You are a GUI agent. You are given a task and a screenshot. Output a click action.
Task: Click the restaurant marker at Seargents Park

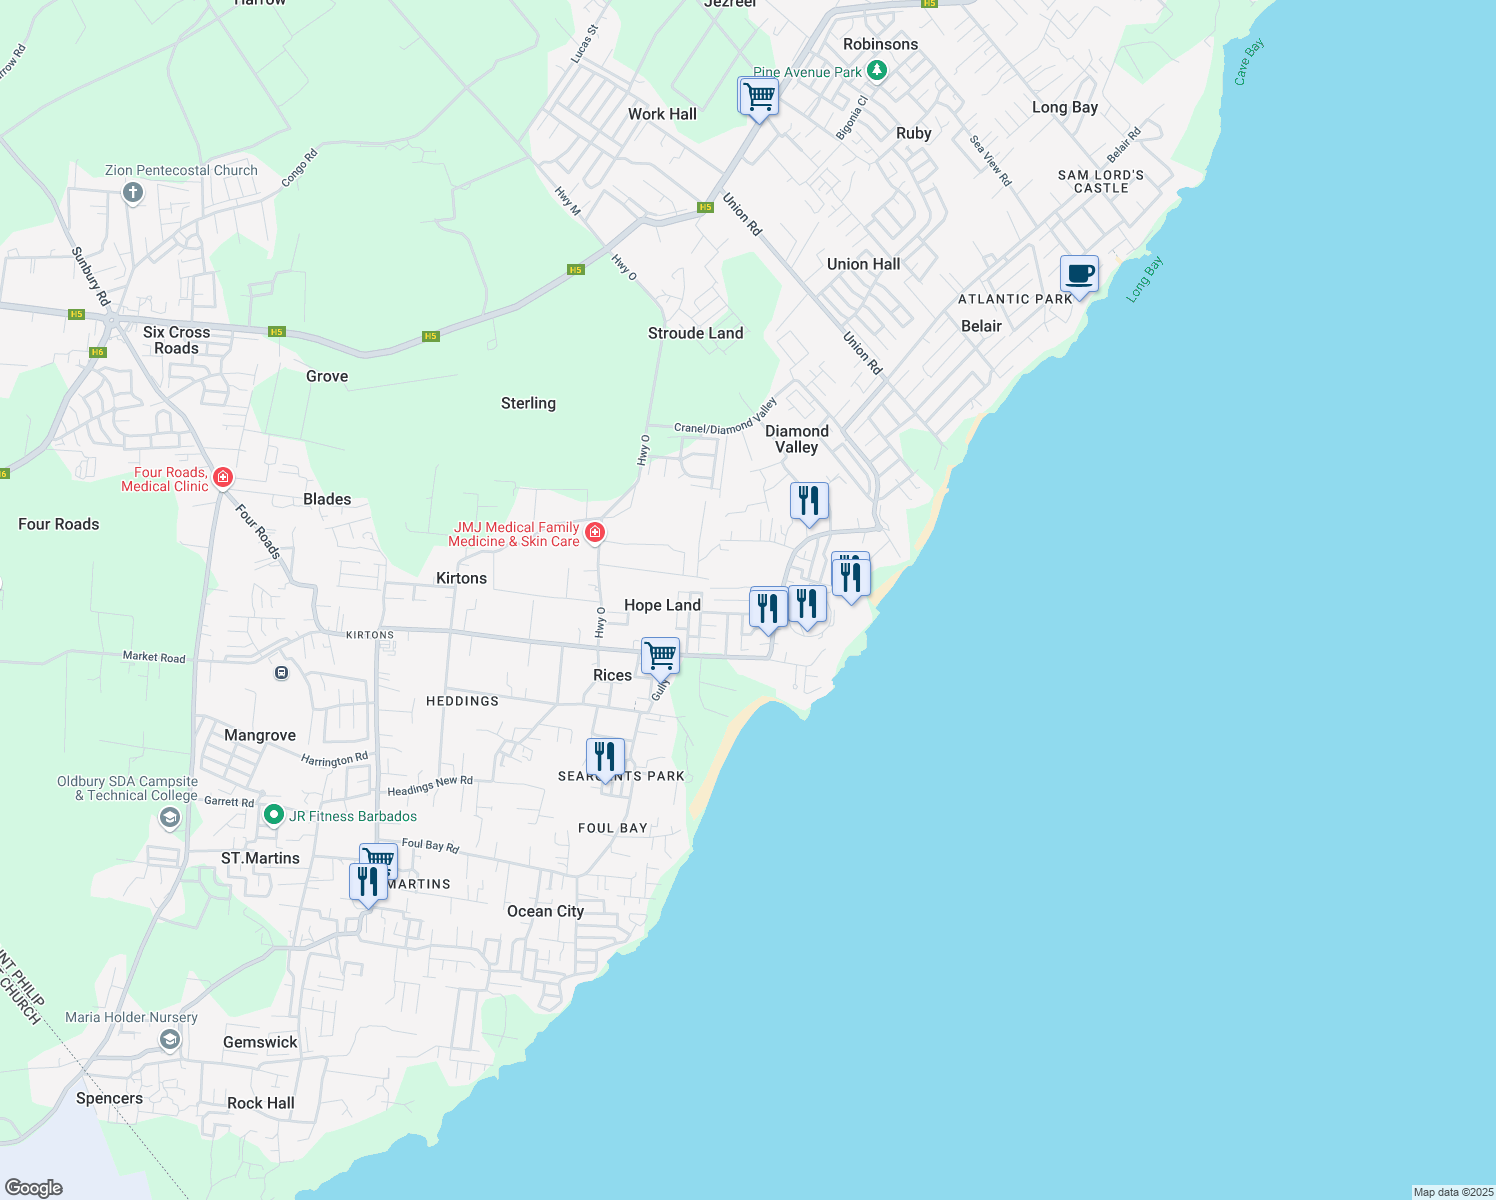tap(605, 758)
